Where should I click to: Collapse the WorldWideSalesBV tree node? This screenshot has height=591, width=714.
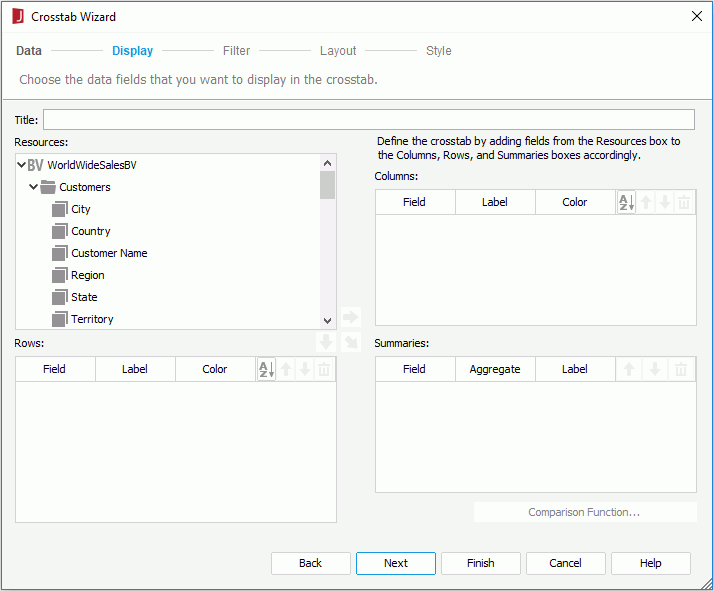(21, 164)
